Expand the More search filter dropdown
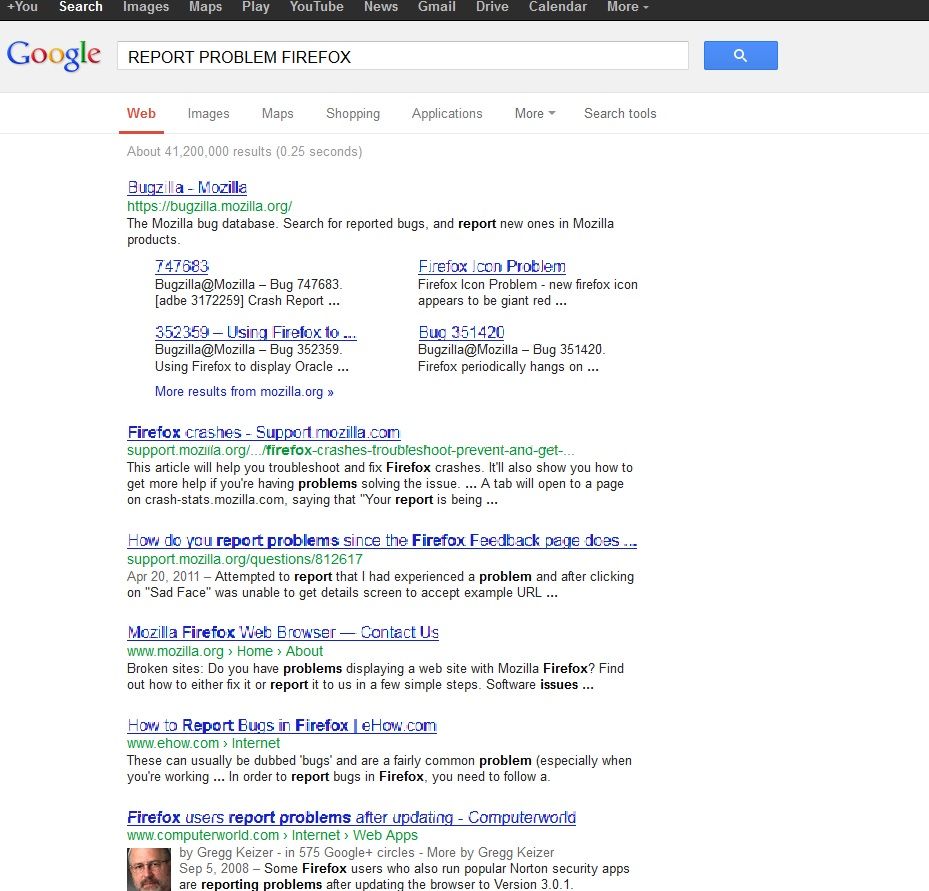Viewport: 929px width, 891px height. (534, 113)
